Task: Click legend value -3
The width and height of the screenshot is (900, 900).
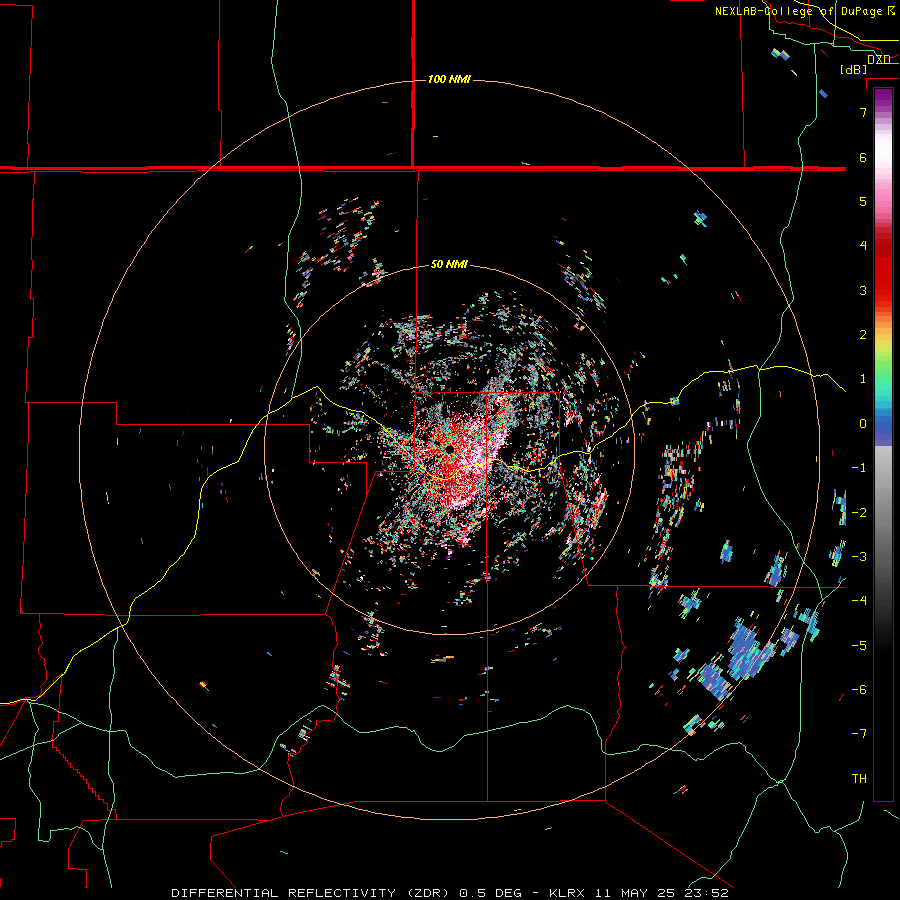Action: click(859, 557)
